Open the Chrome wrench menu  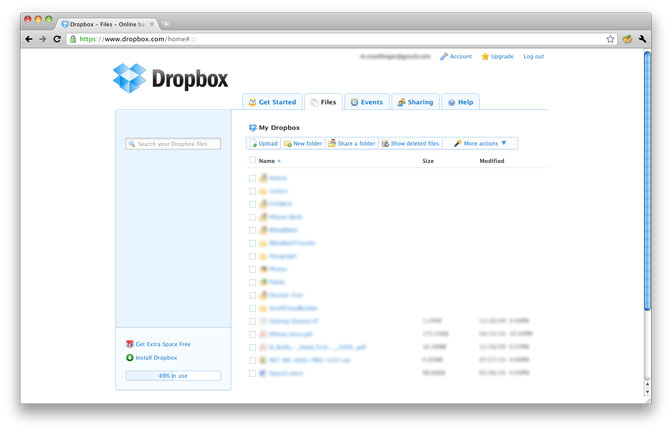pos(642,39)
